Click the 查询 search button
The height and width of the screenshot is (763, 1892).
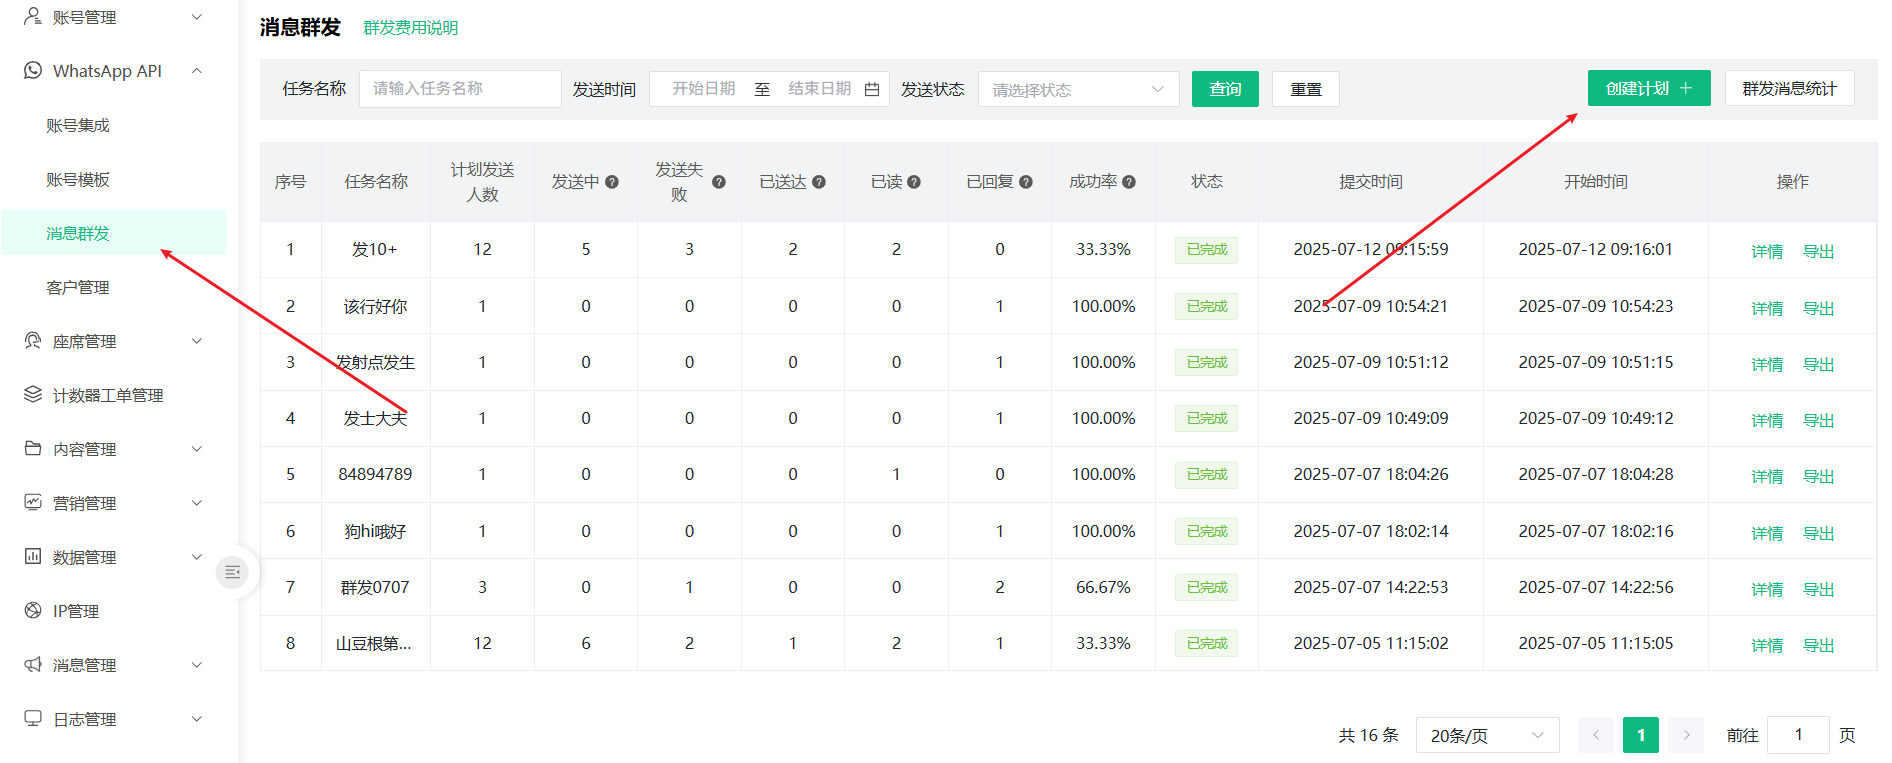(1225, 89)
